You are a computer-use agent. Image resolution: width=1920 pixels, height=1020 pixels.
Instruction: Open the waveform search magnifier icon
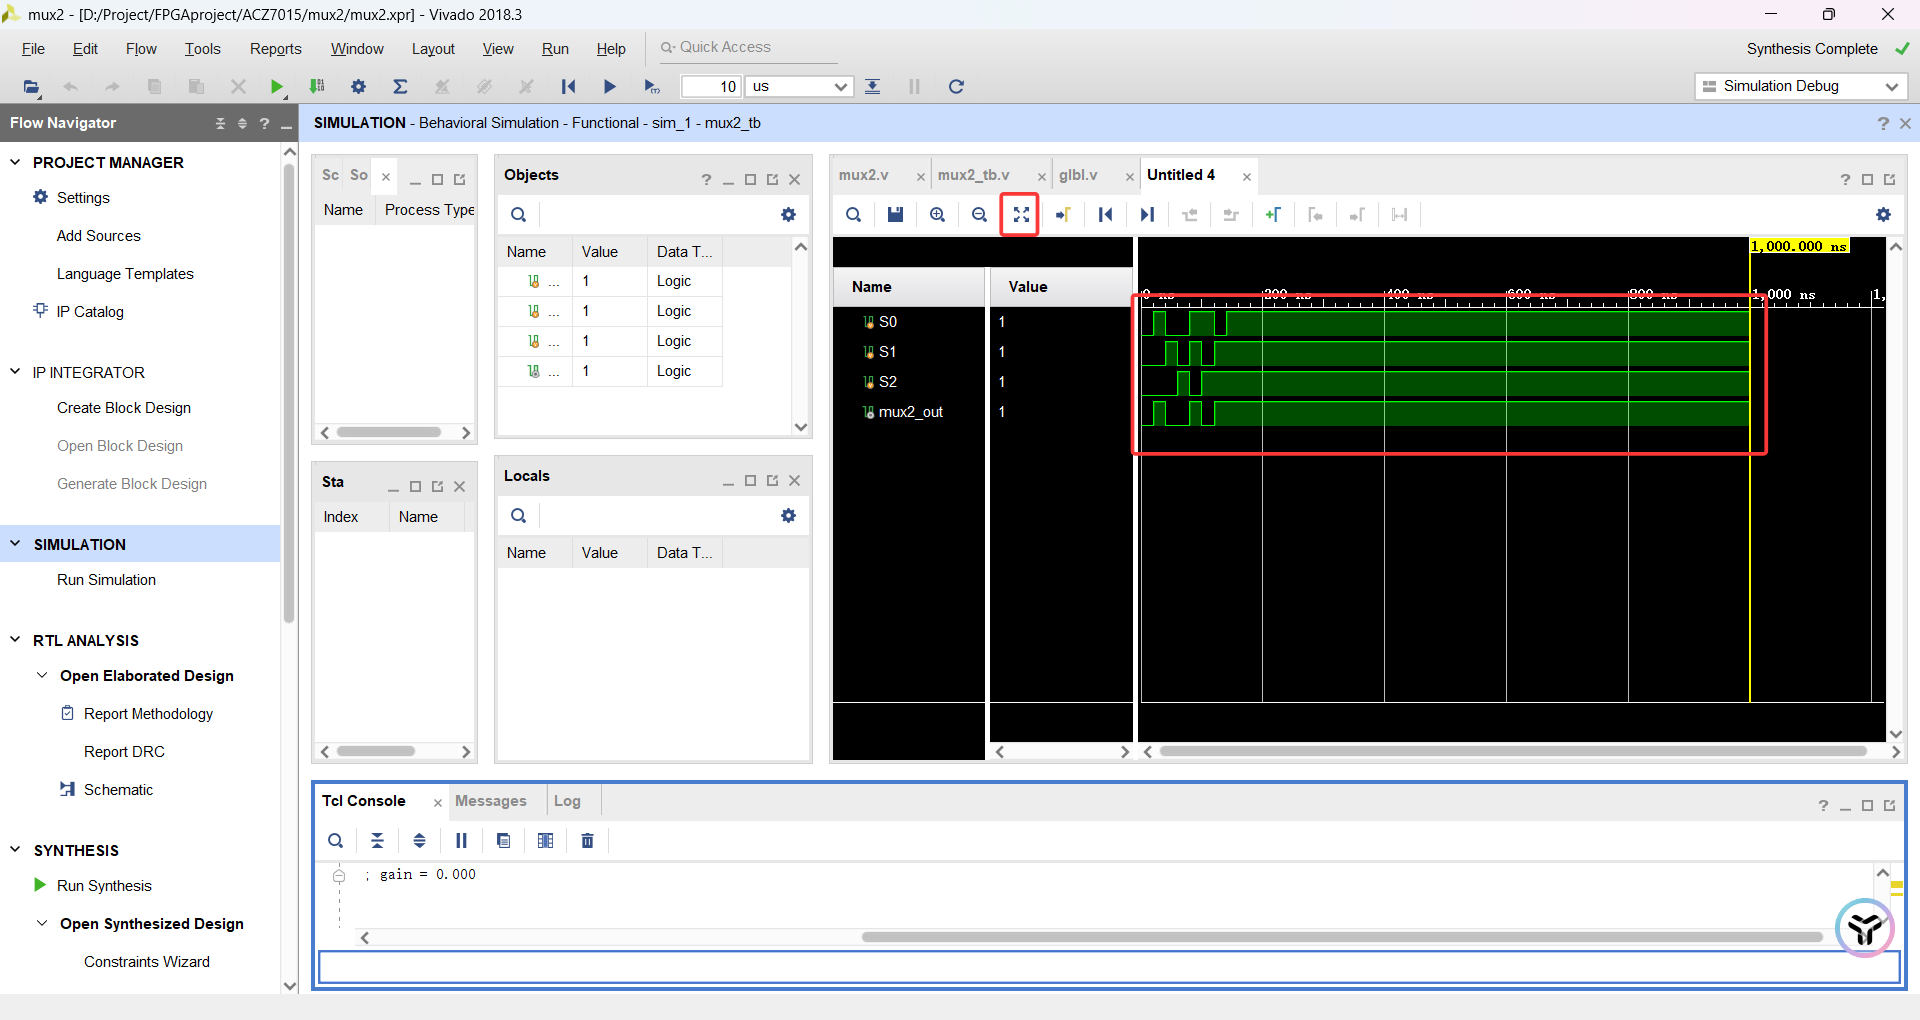pyautogui.click(x=853, y=214)
